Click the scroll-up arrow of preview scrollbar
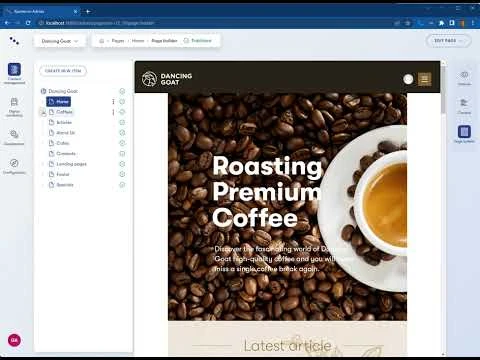The image size is (480, 360). pyautogui.click(x=443, y=63)
